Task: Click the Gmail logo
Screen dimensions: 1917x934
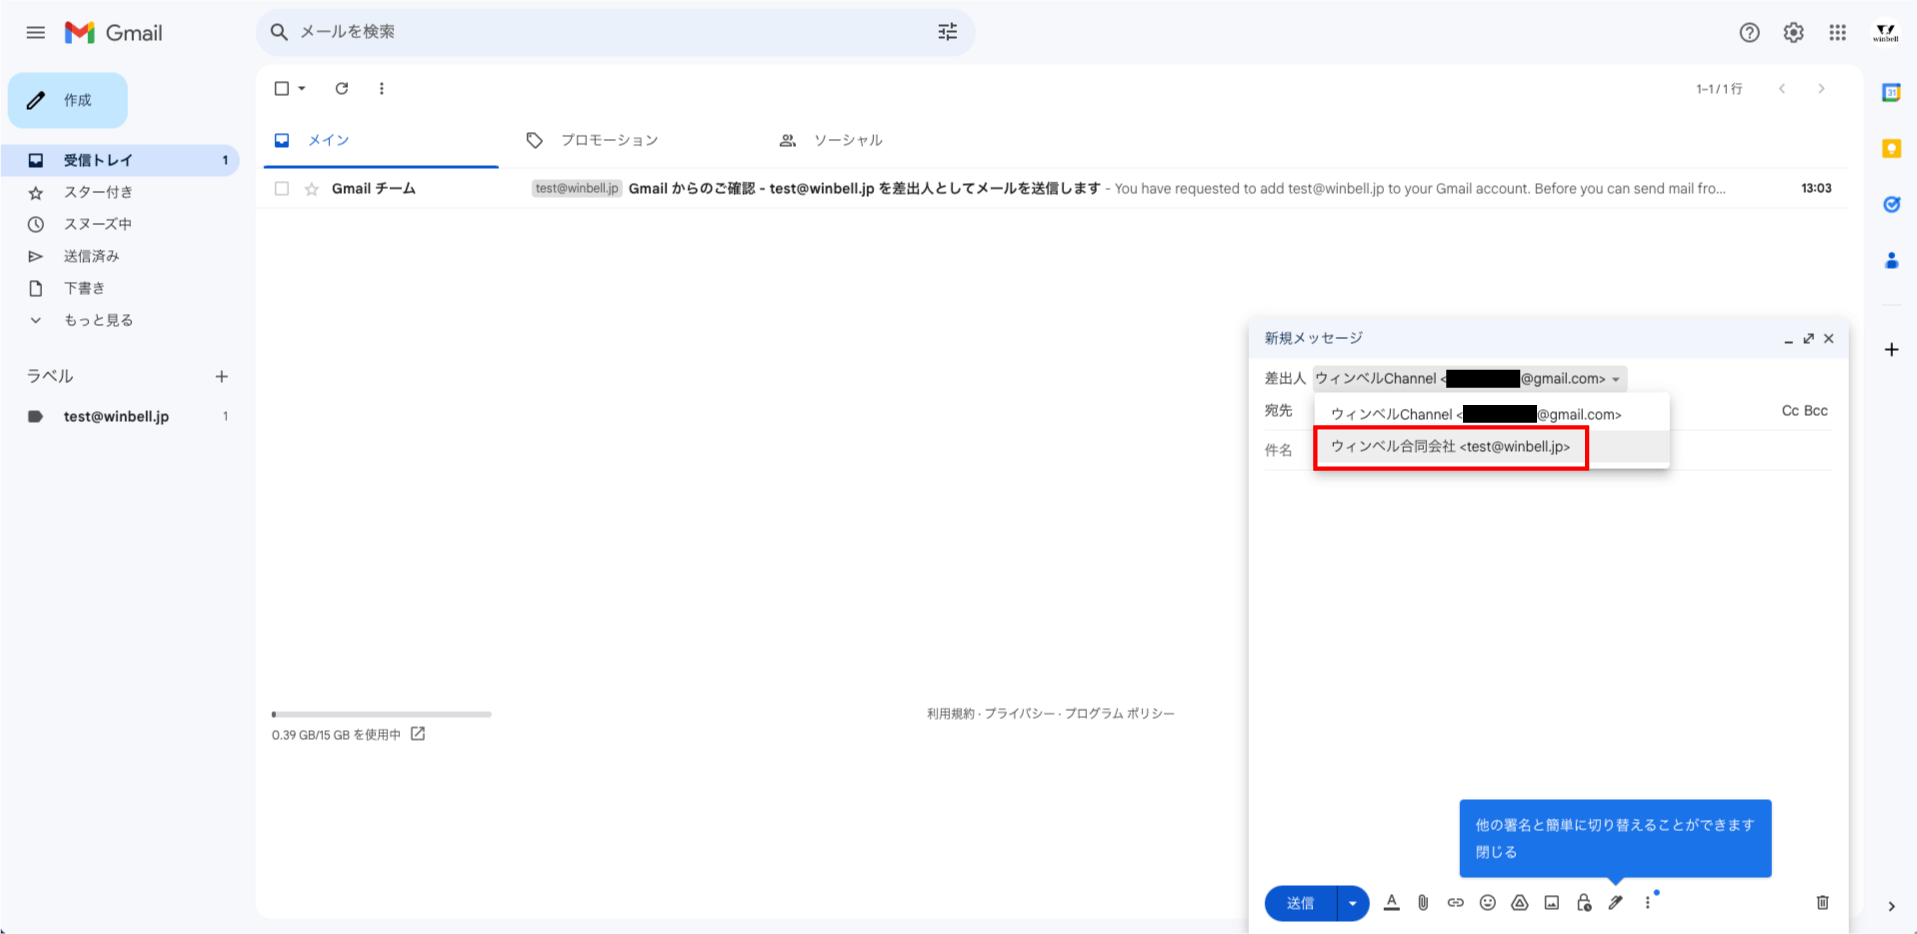Action: (113, 32)
